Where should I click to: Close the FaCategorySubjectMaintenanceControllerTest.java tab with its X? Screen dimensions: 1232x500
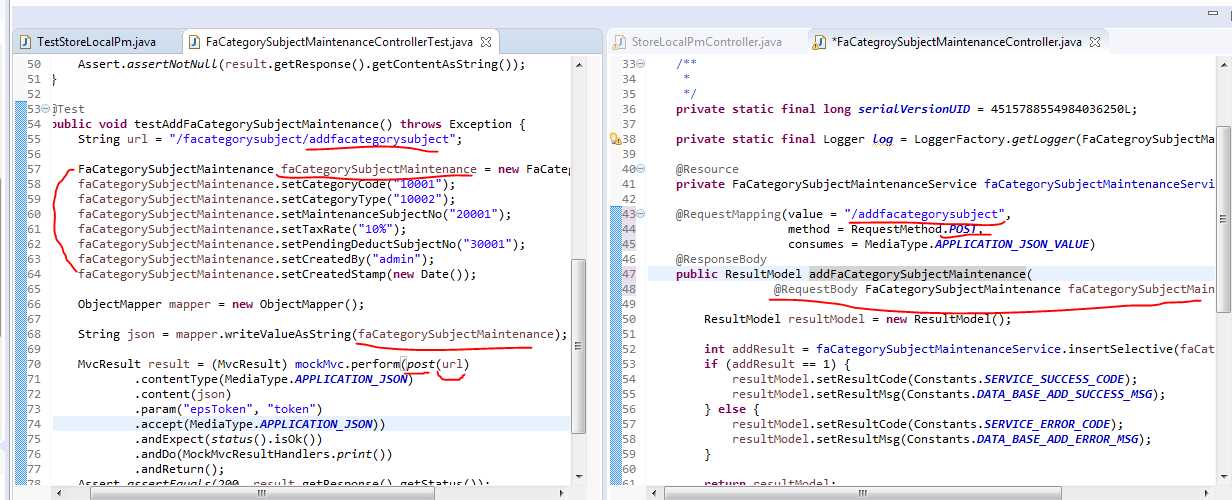click(486, 42)
